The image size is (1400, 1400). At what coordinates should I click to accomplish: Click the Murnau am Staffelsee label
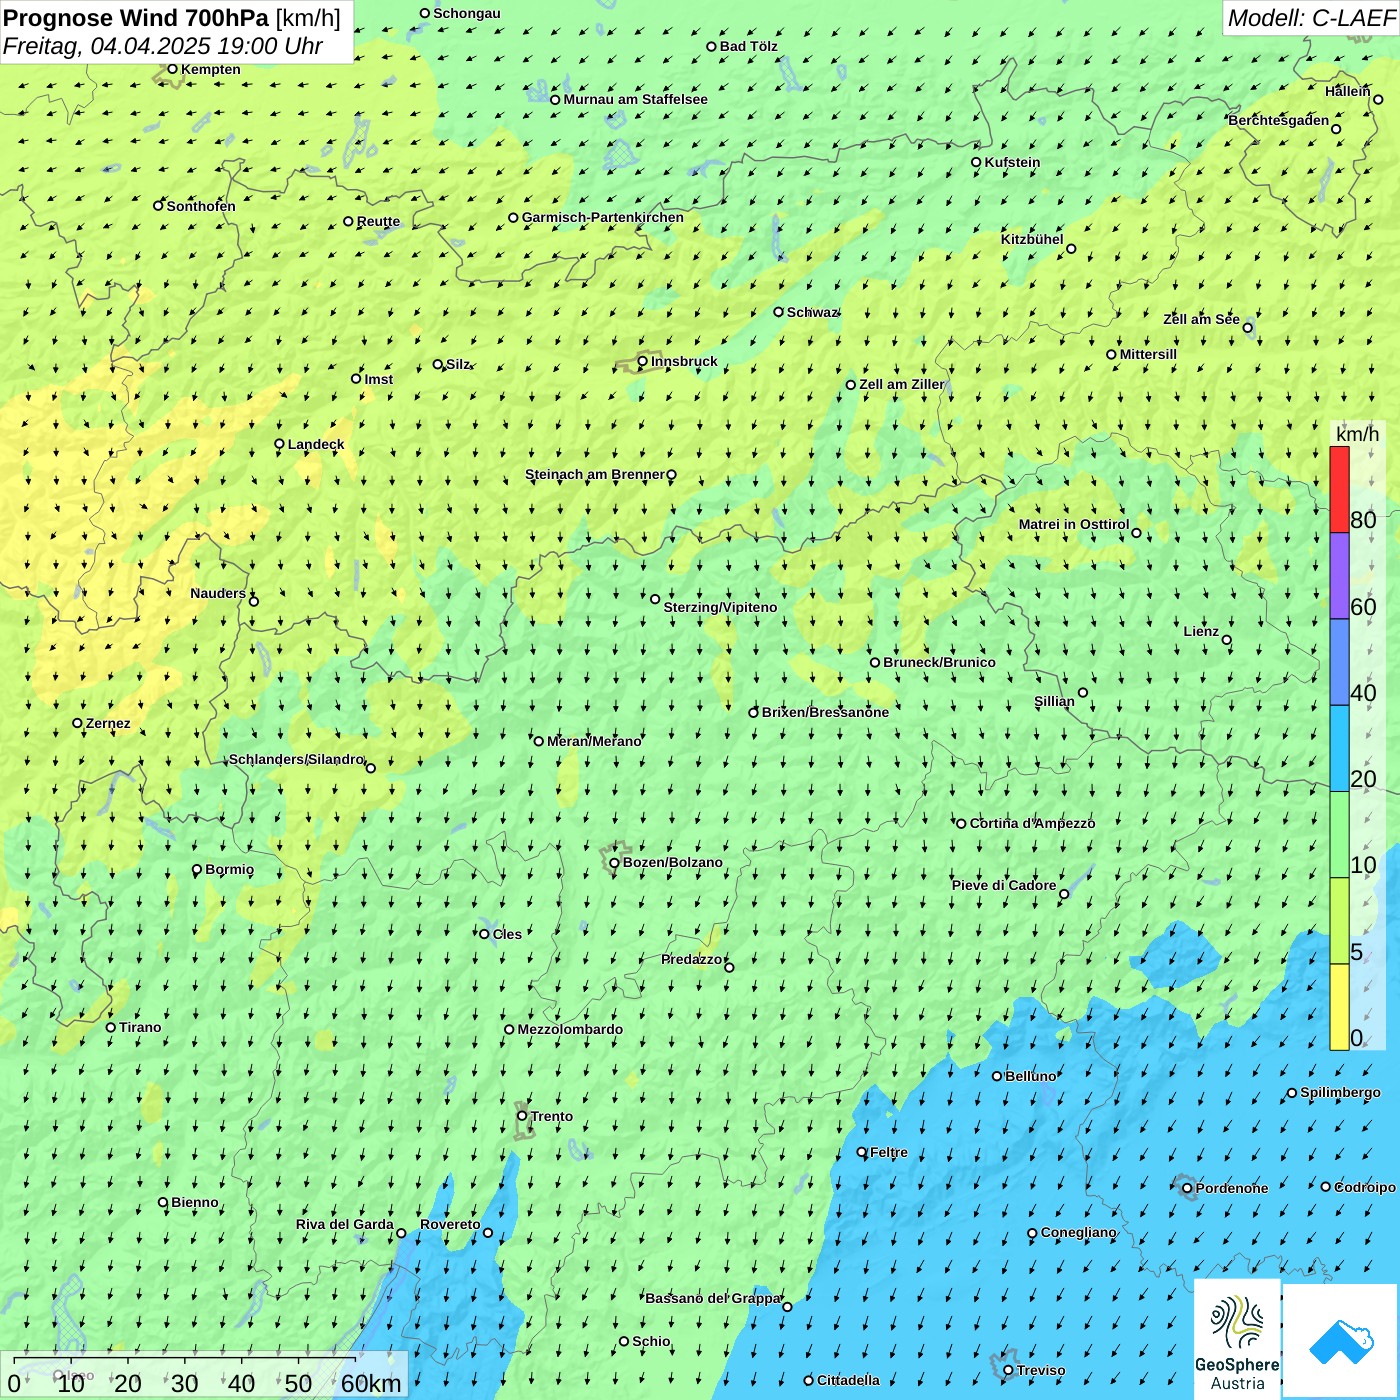point(636,99)
